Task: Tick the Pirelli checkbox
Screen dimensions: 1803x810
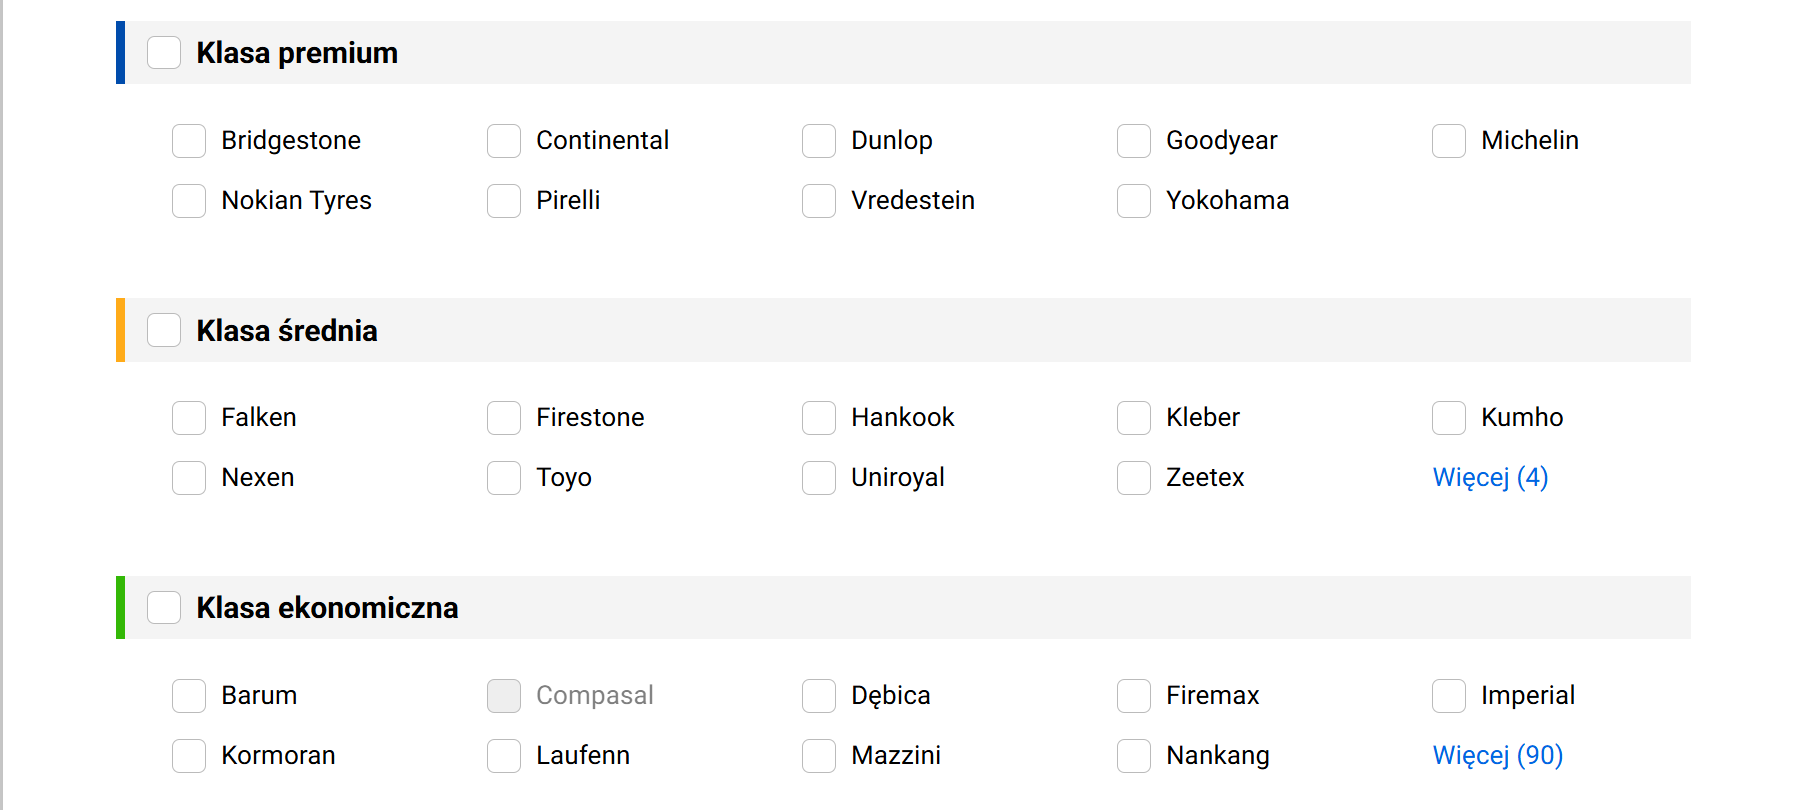Action: (x=504, y=201)
